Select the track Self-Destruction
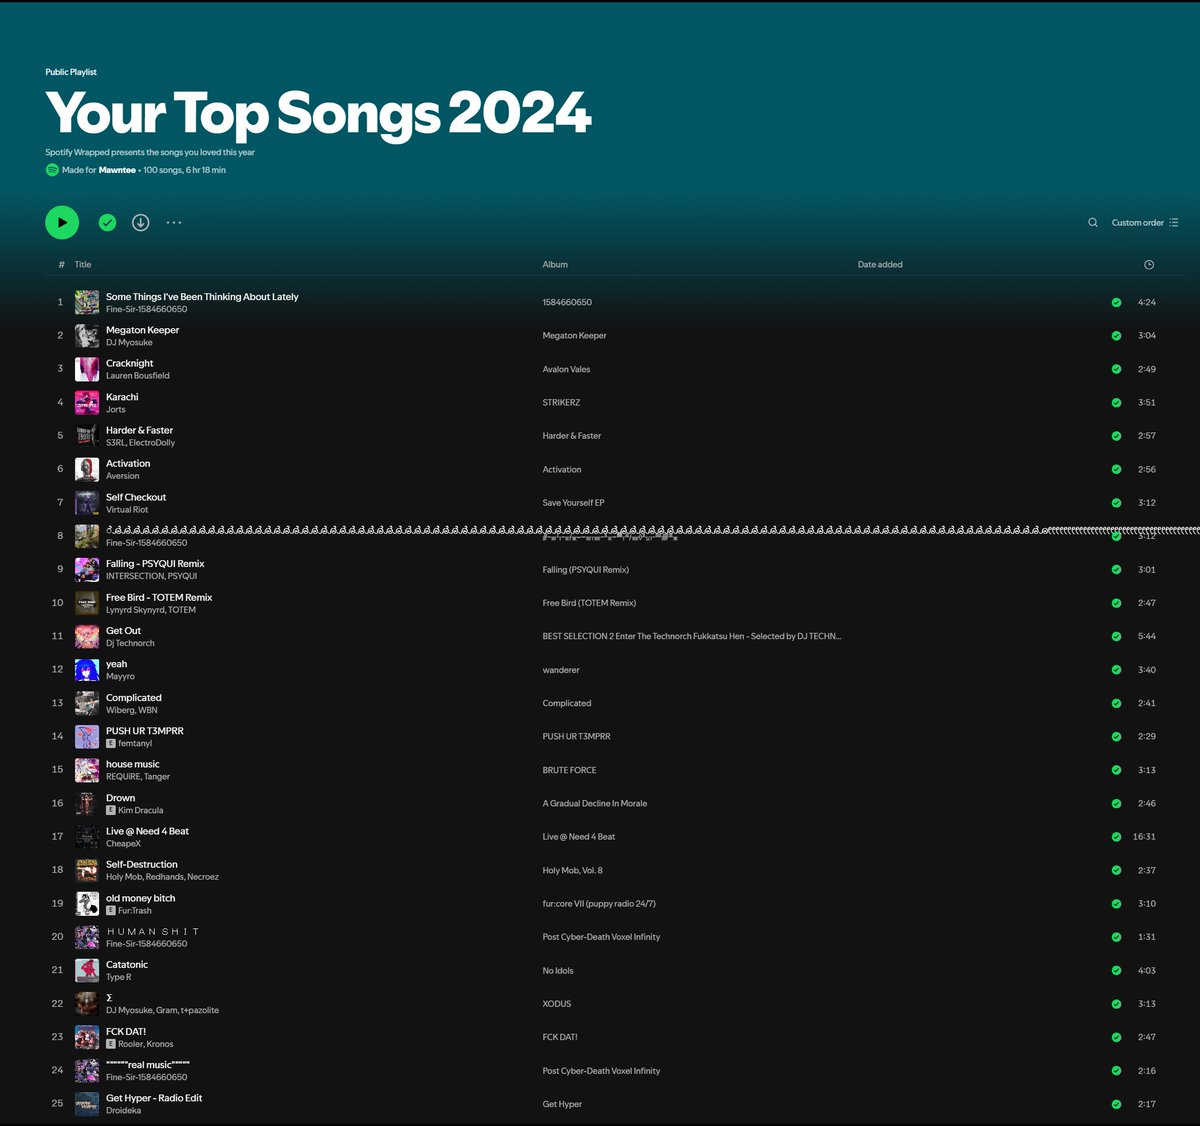The image size is (1200, 1126). 142,864
